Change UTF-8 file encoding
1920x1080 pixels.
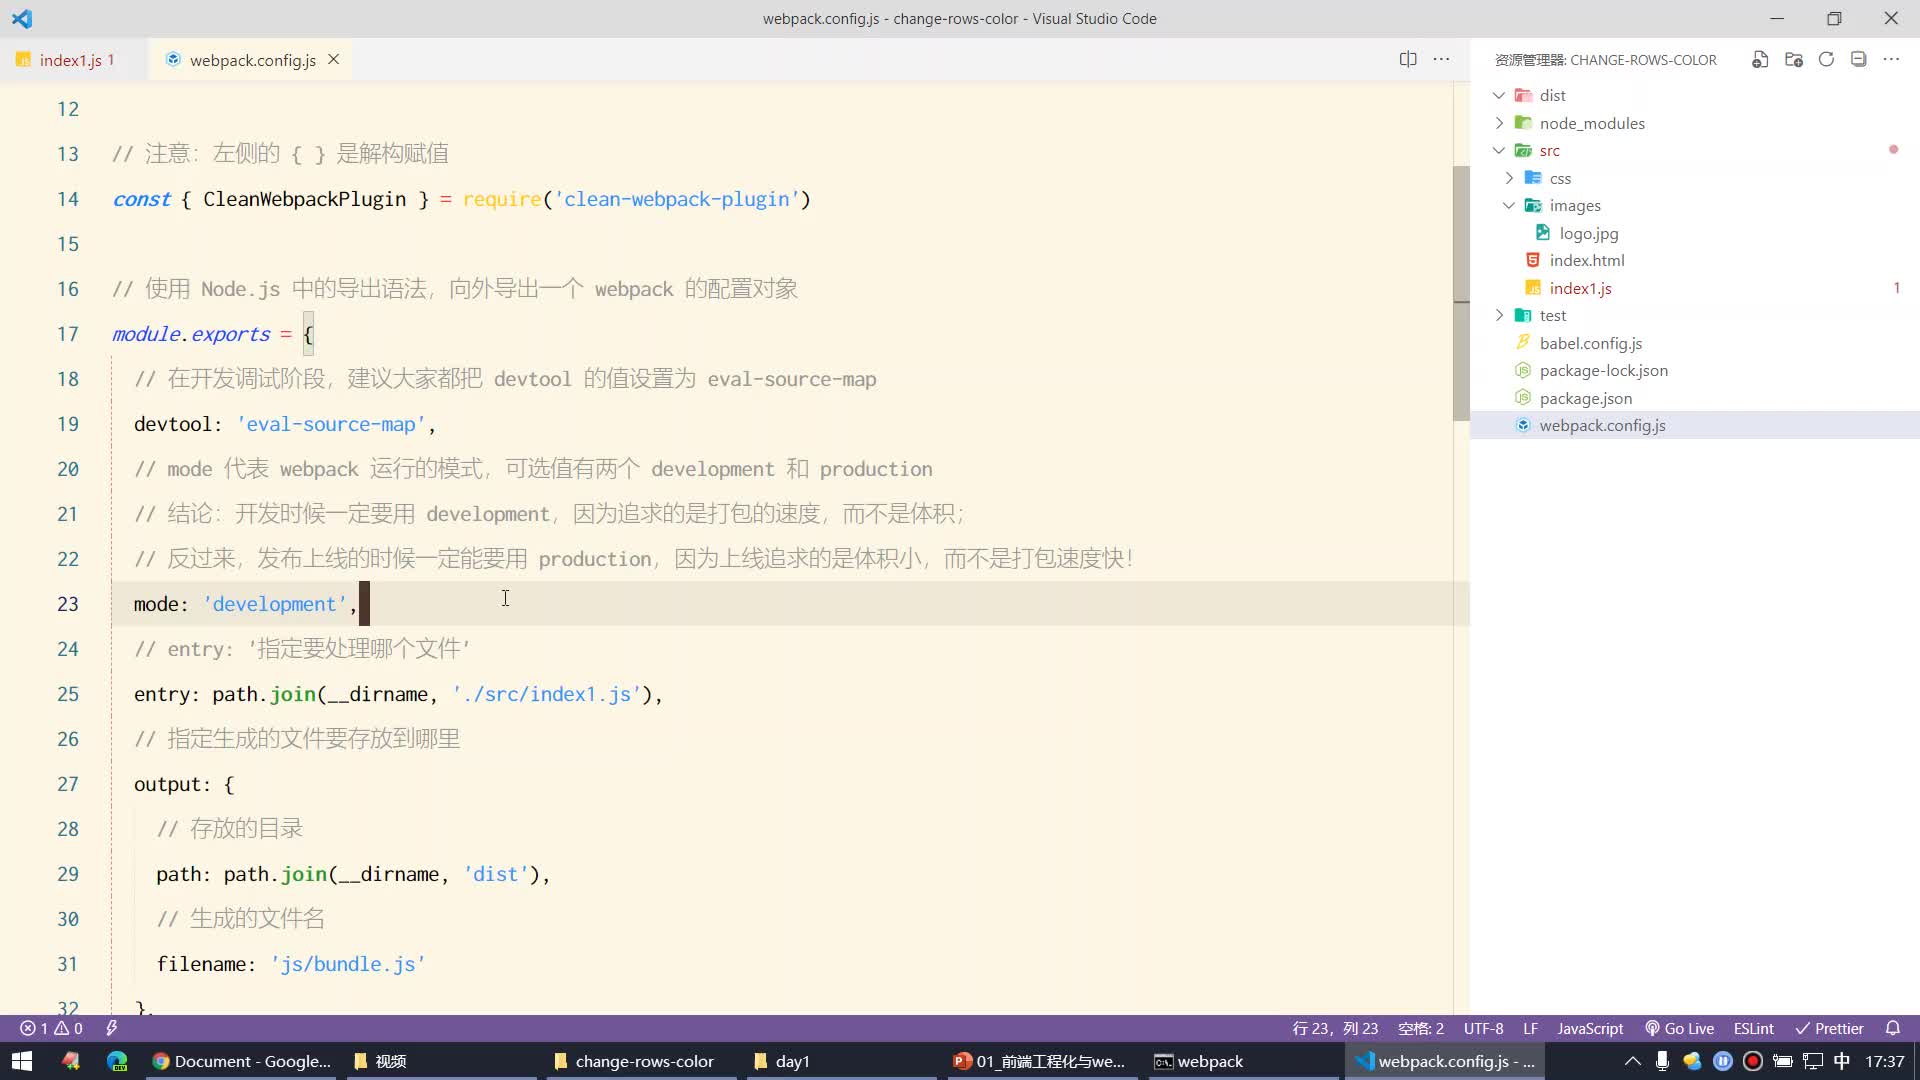tap(1483, 1028)
